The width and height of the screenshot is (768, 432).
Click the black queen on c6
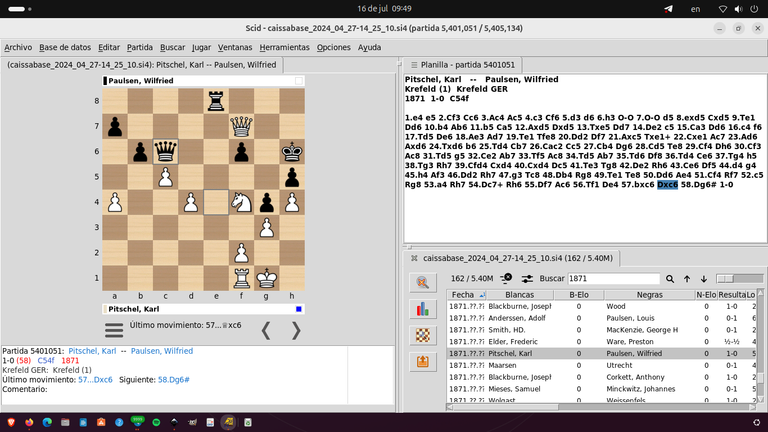[166, 151]
